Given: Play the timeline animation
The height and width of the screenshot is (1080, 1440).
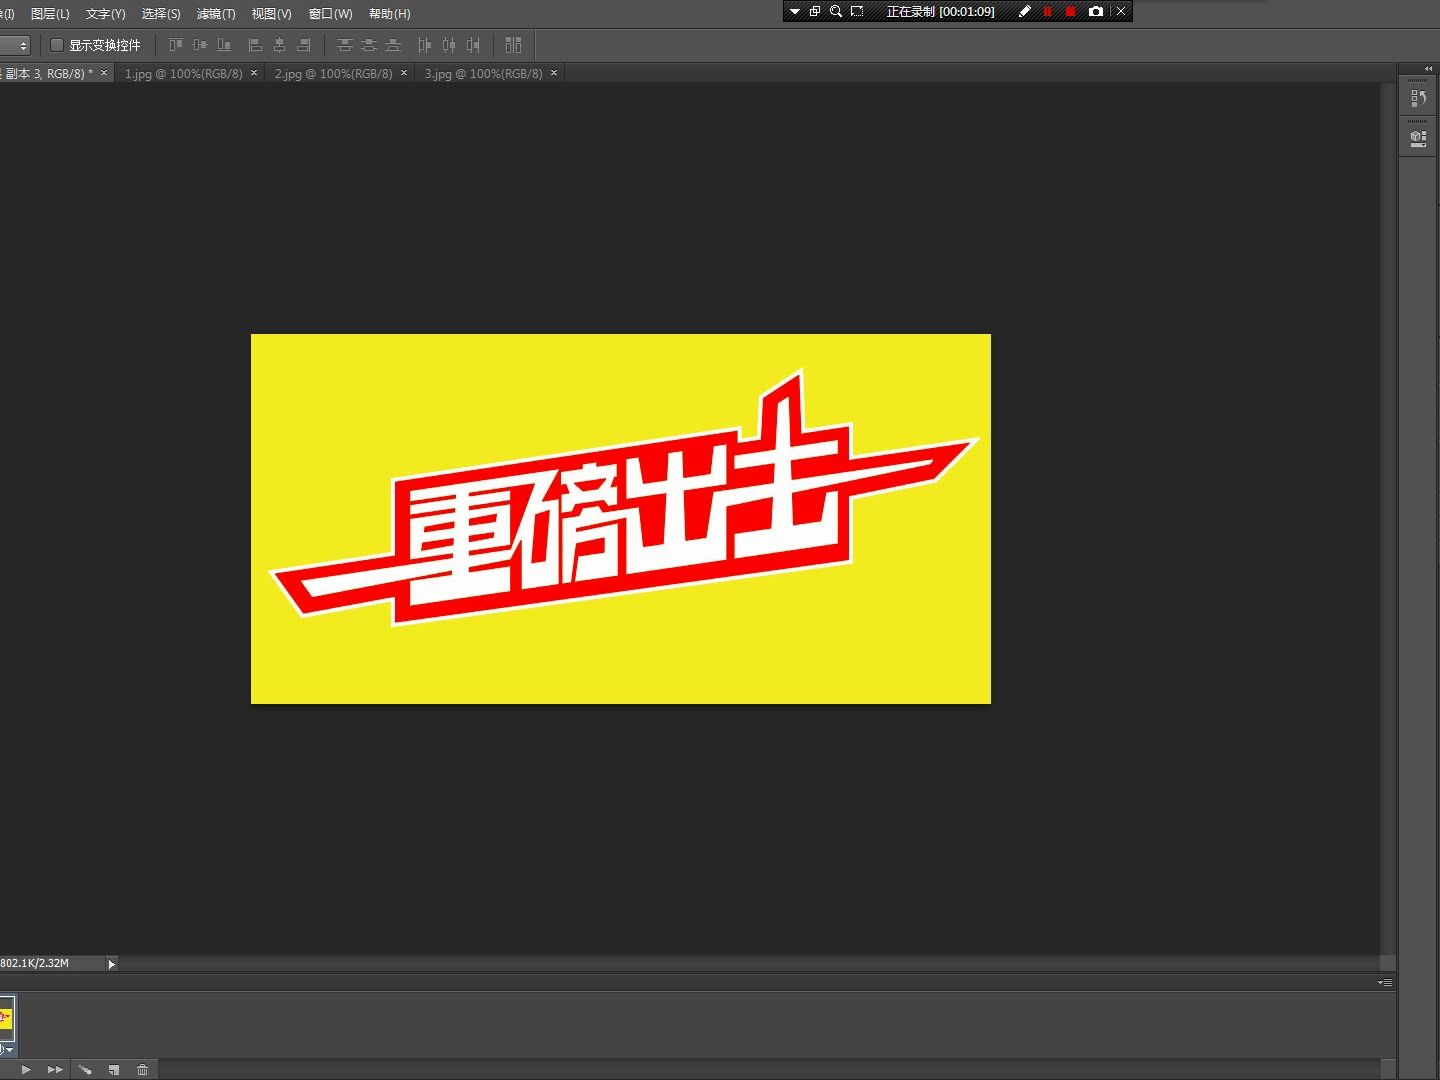Looking at the screenshot, I should pos(26,1069).
